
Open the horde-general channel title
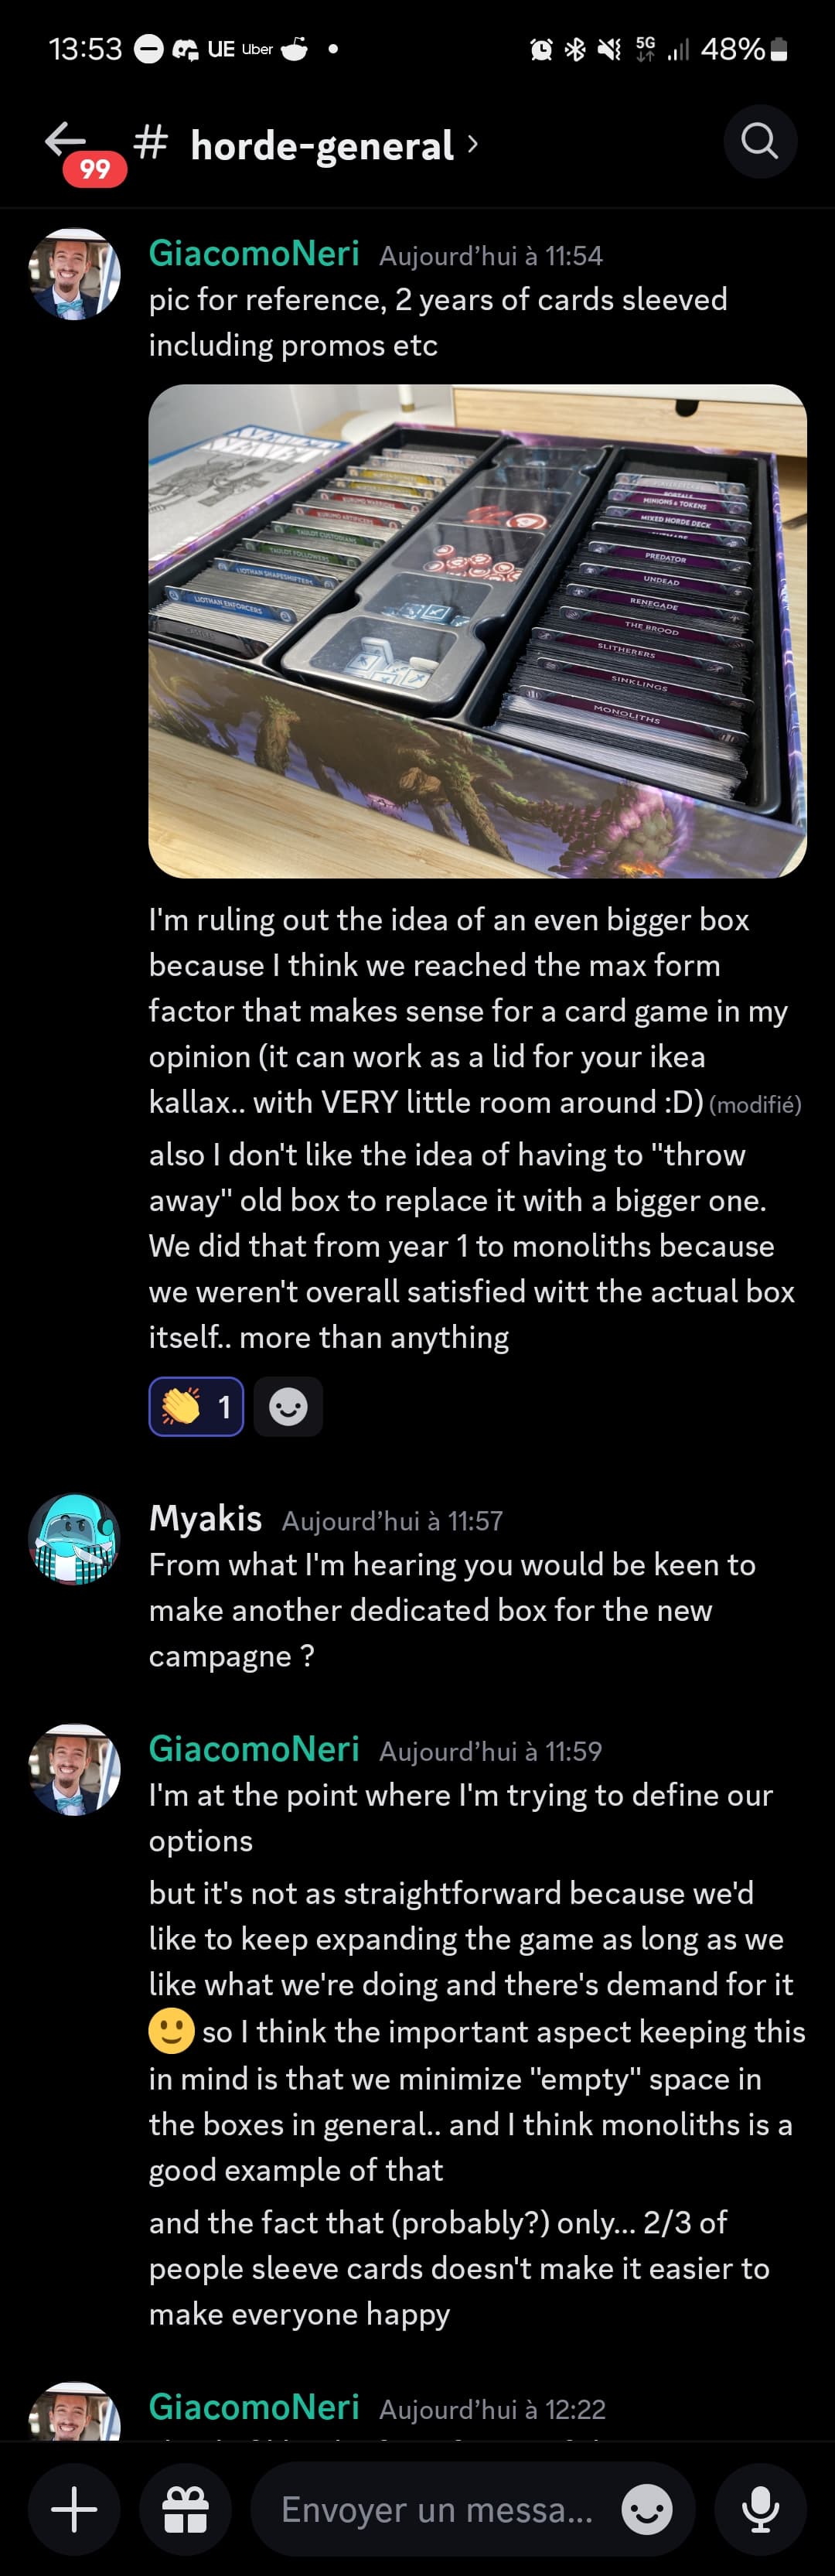pyautogui.click(x=322, y=146)
